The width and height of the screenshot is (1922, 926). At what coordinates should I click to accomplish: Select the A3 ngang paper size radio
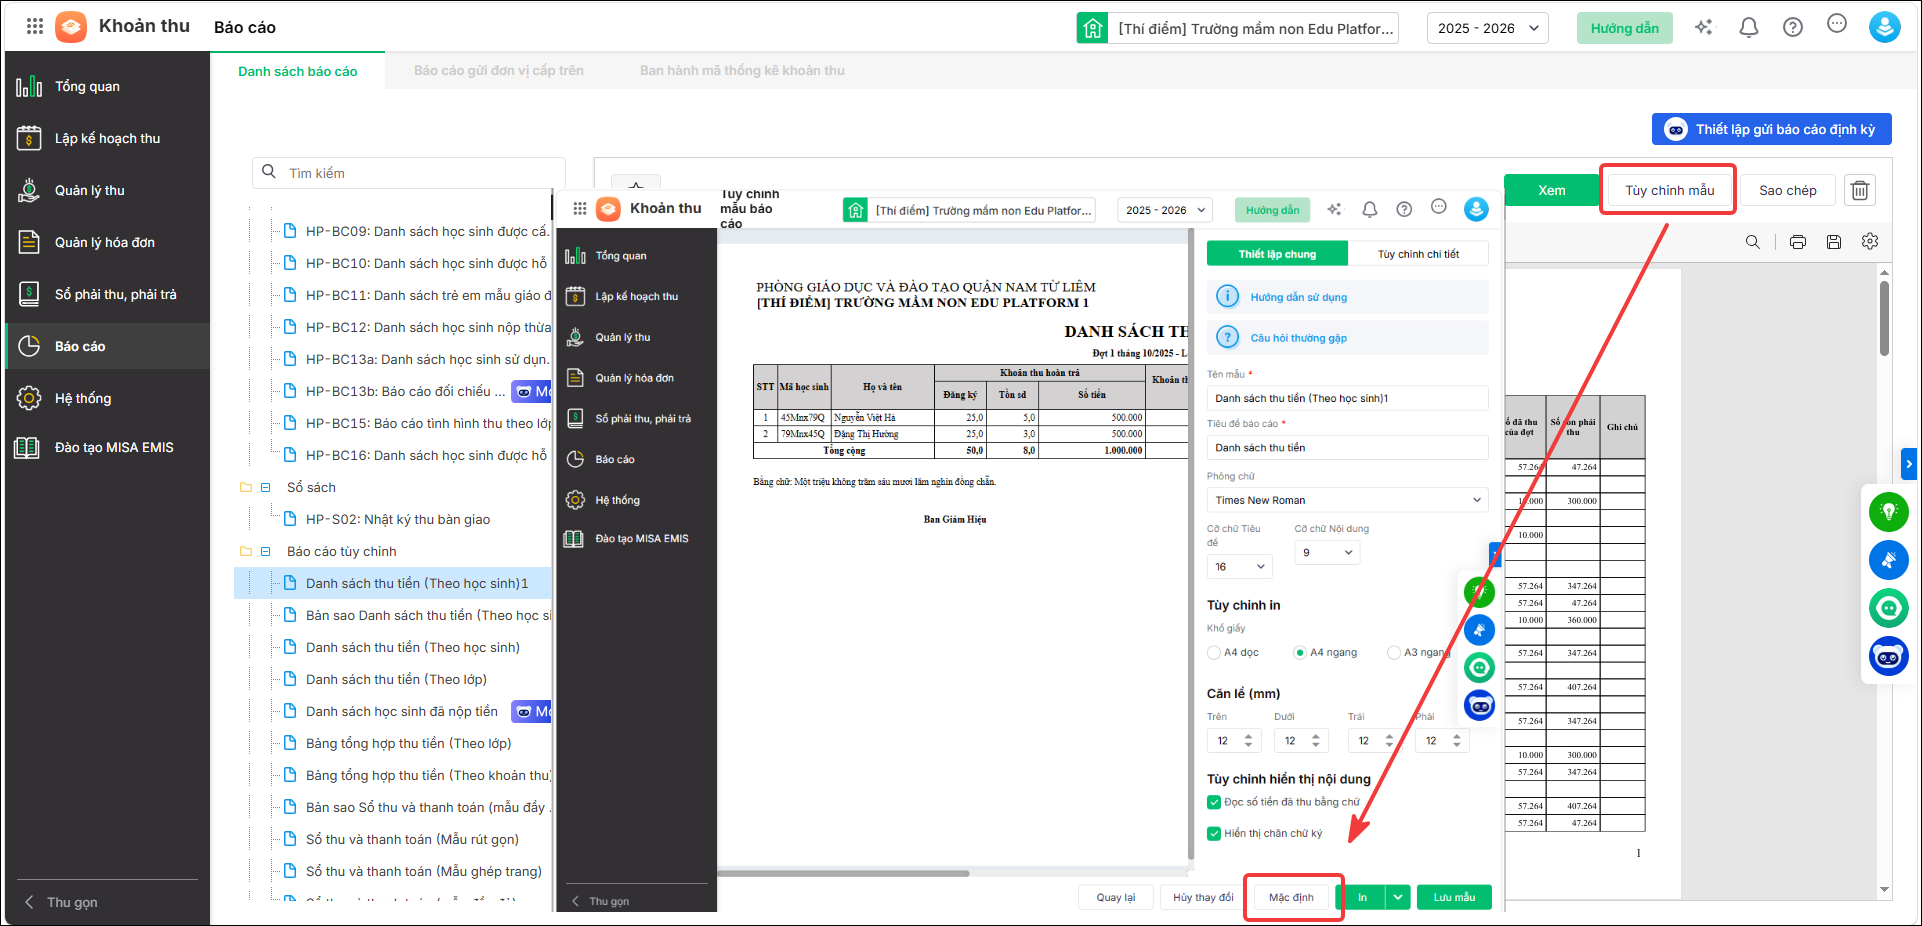1394,652
